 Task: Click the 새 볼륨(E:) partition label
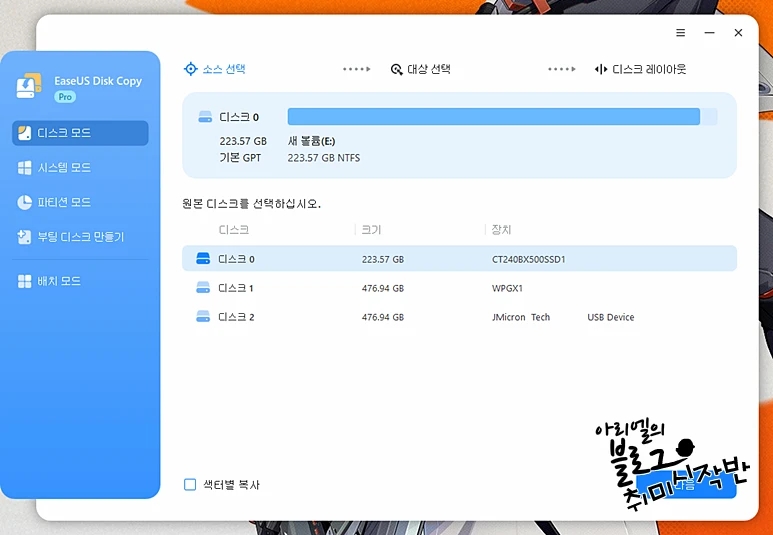[312, 142]
